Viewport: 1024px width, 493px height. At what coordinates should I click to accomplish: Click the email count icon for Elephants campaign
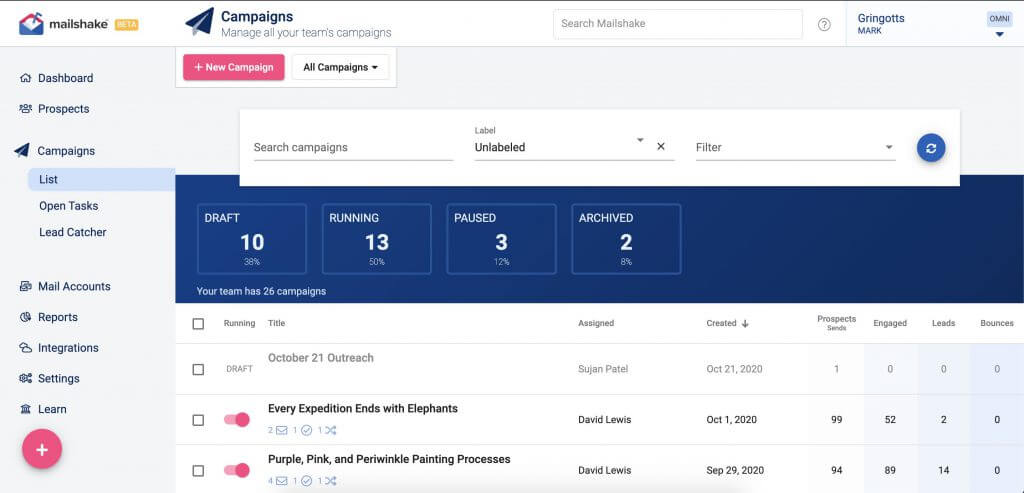coord(281,430)
